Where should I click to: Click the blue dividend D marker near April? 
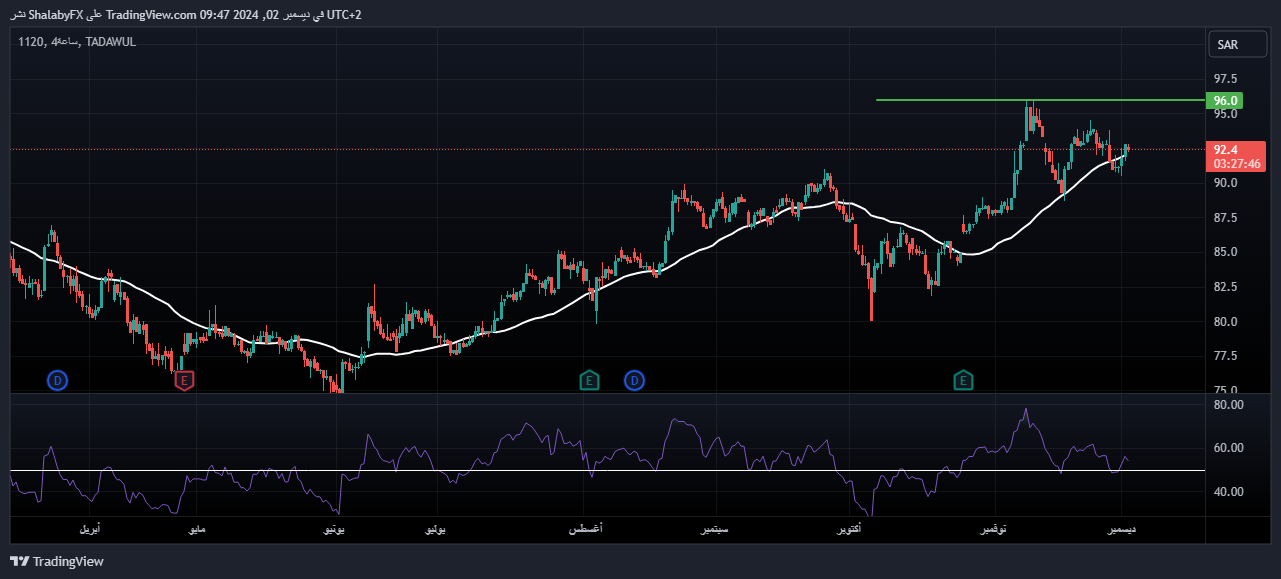click(x=58, y=380)
